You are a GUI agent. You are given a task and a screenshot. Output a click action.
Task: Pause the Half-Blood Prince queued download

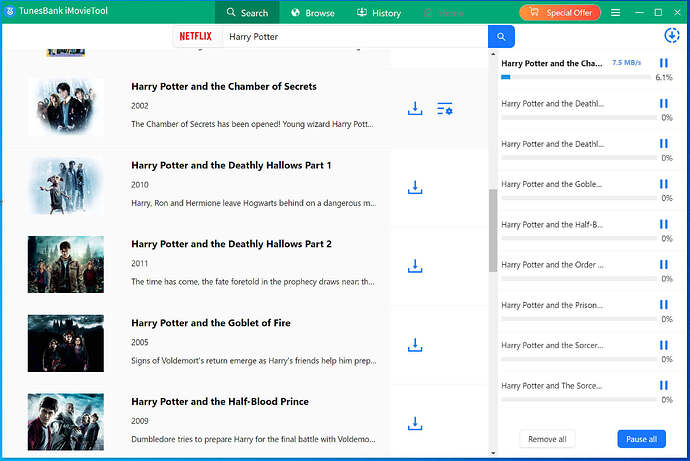tap(664, 224)
